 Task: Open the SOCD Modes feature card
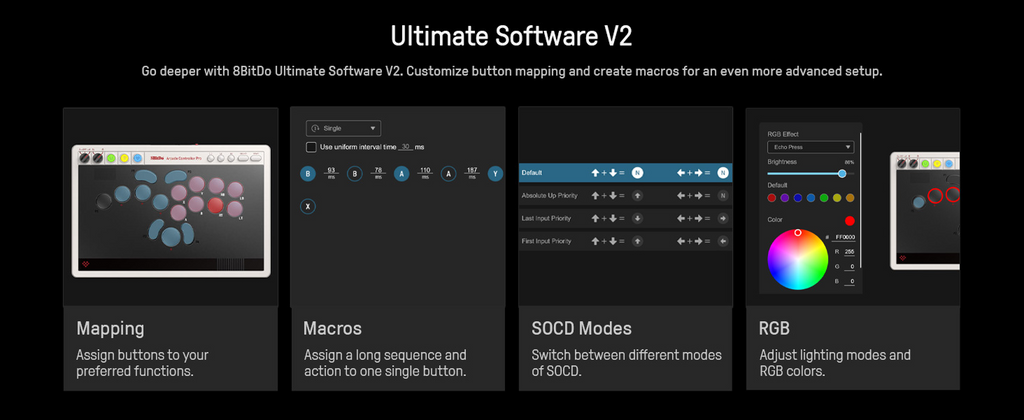point(625,249)
